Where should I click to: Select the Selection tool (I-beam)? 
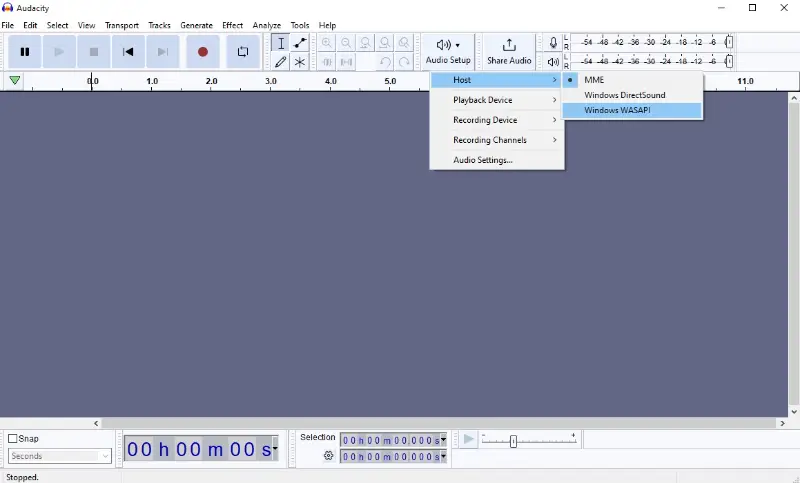pyautogui.click(x=281, y=43)
